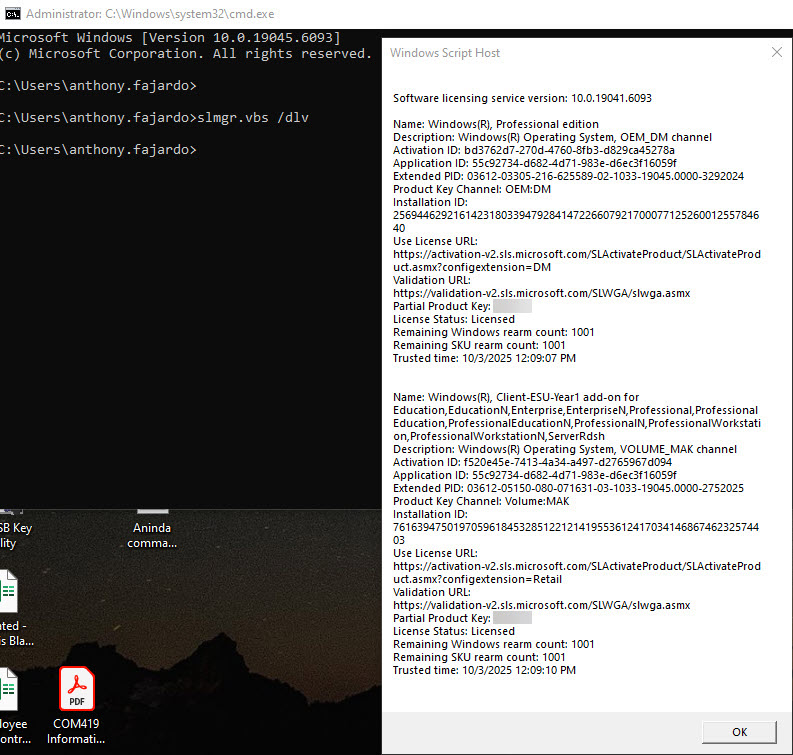This screenshot has width=793, height=755.
Task: Click 'Trusted time: 10/3/2025 12:09:07 PM'
Action: pyautogui.click(x=484, y=358)
